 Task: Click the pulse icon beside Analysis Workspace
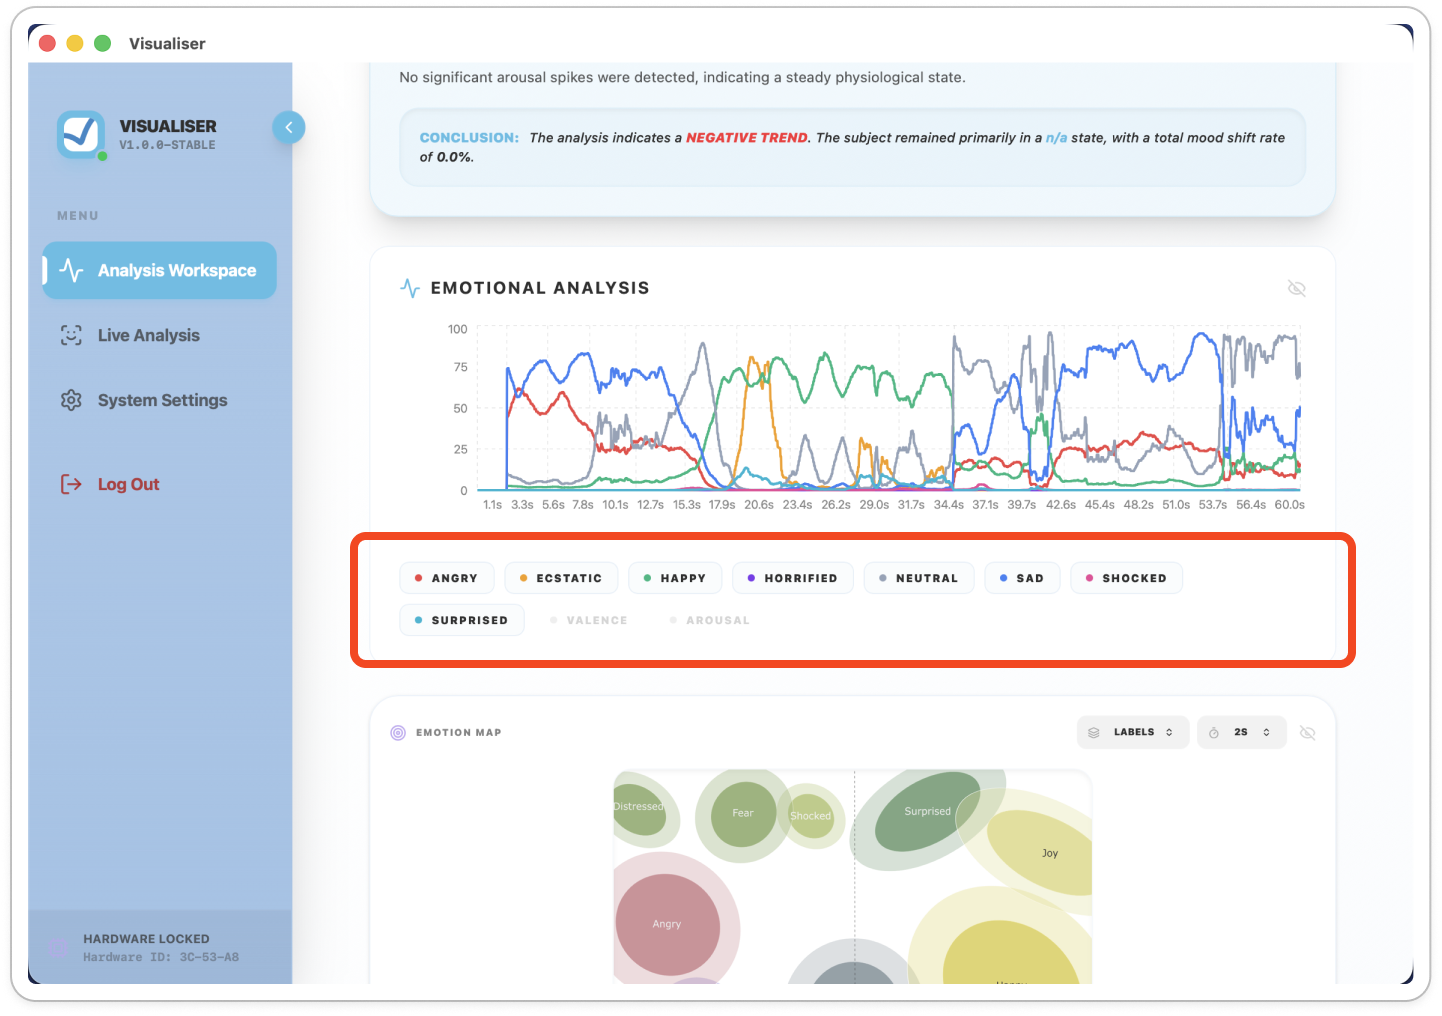[71, 270]
